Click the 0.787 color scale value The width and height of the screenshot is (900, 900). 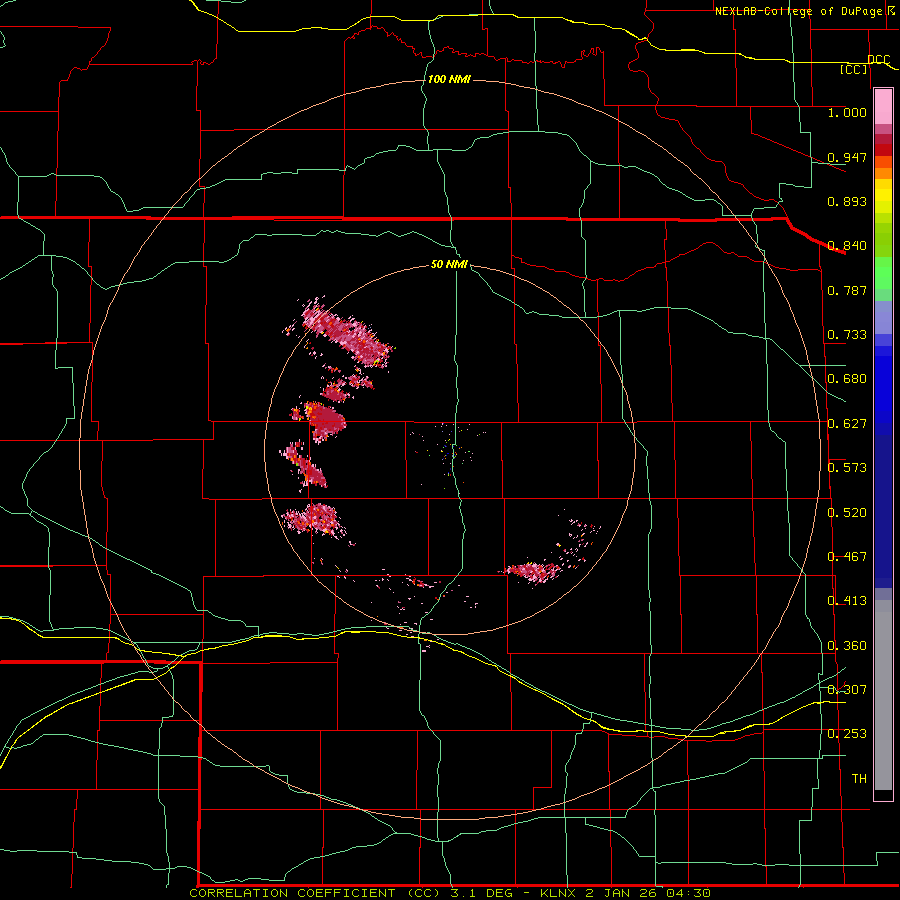(847, 290)
